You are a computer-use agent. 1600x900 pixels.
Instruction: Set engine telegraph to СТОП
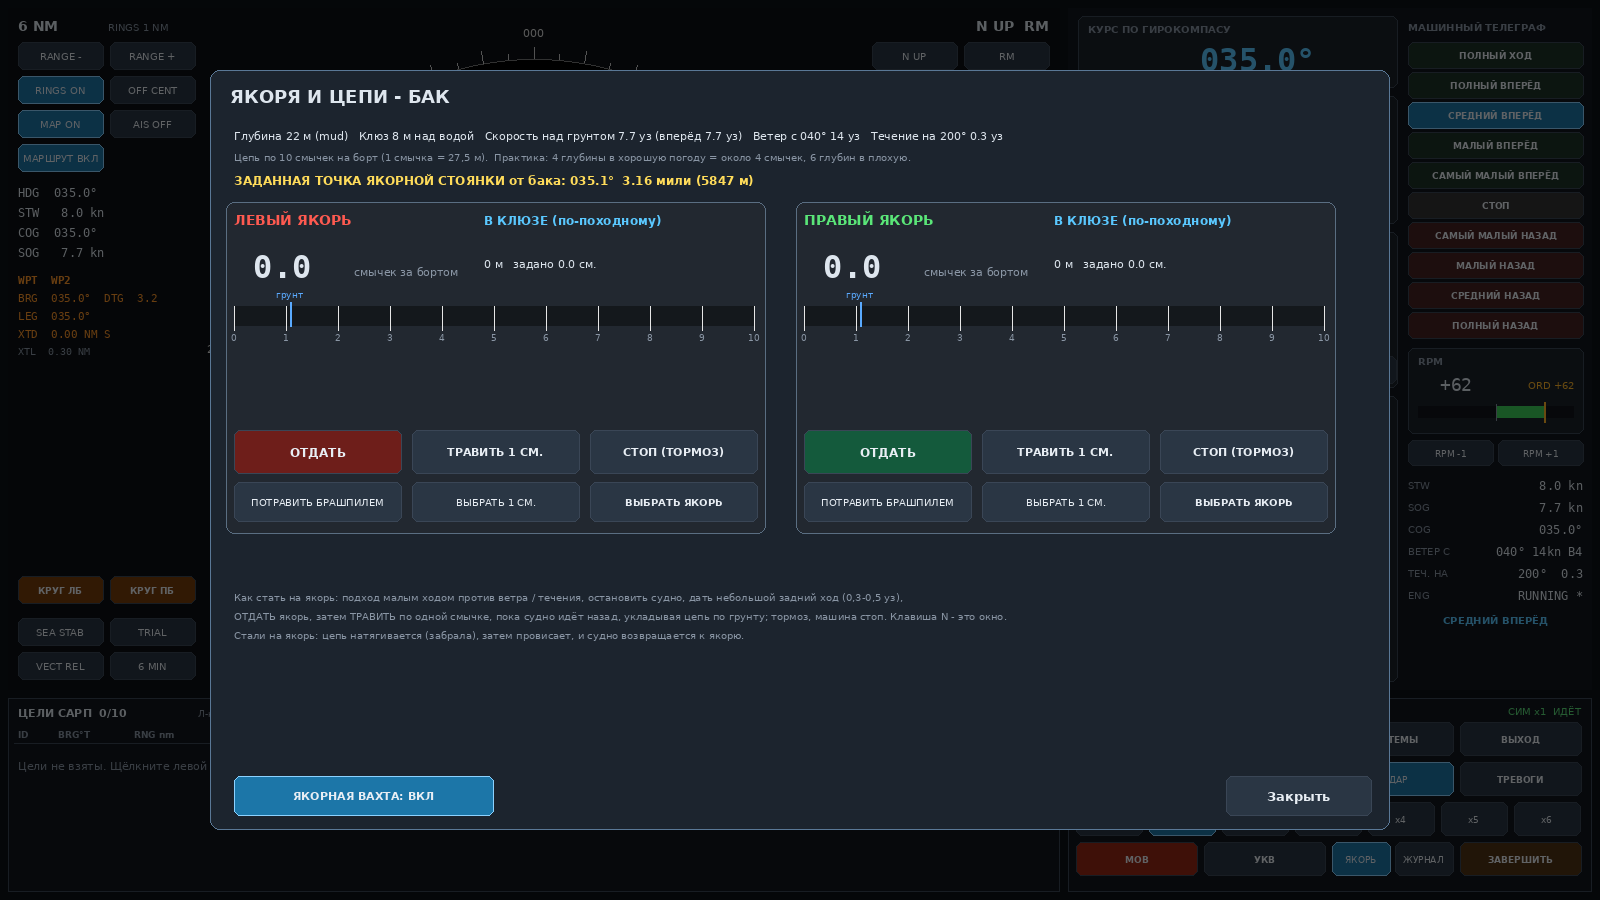1496,205
